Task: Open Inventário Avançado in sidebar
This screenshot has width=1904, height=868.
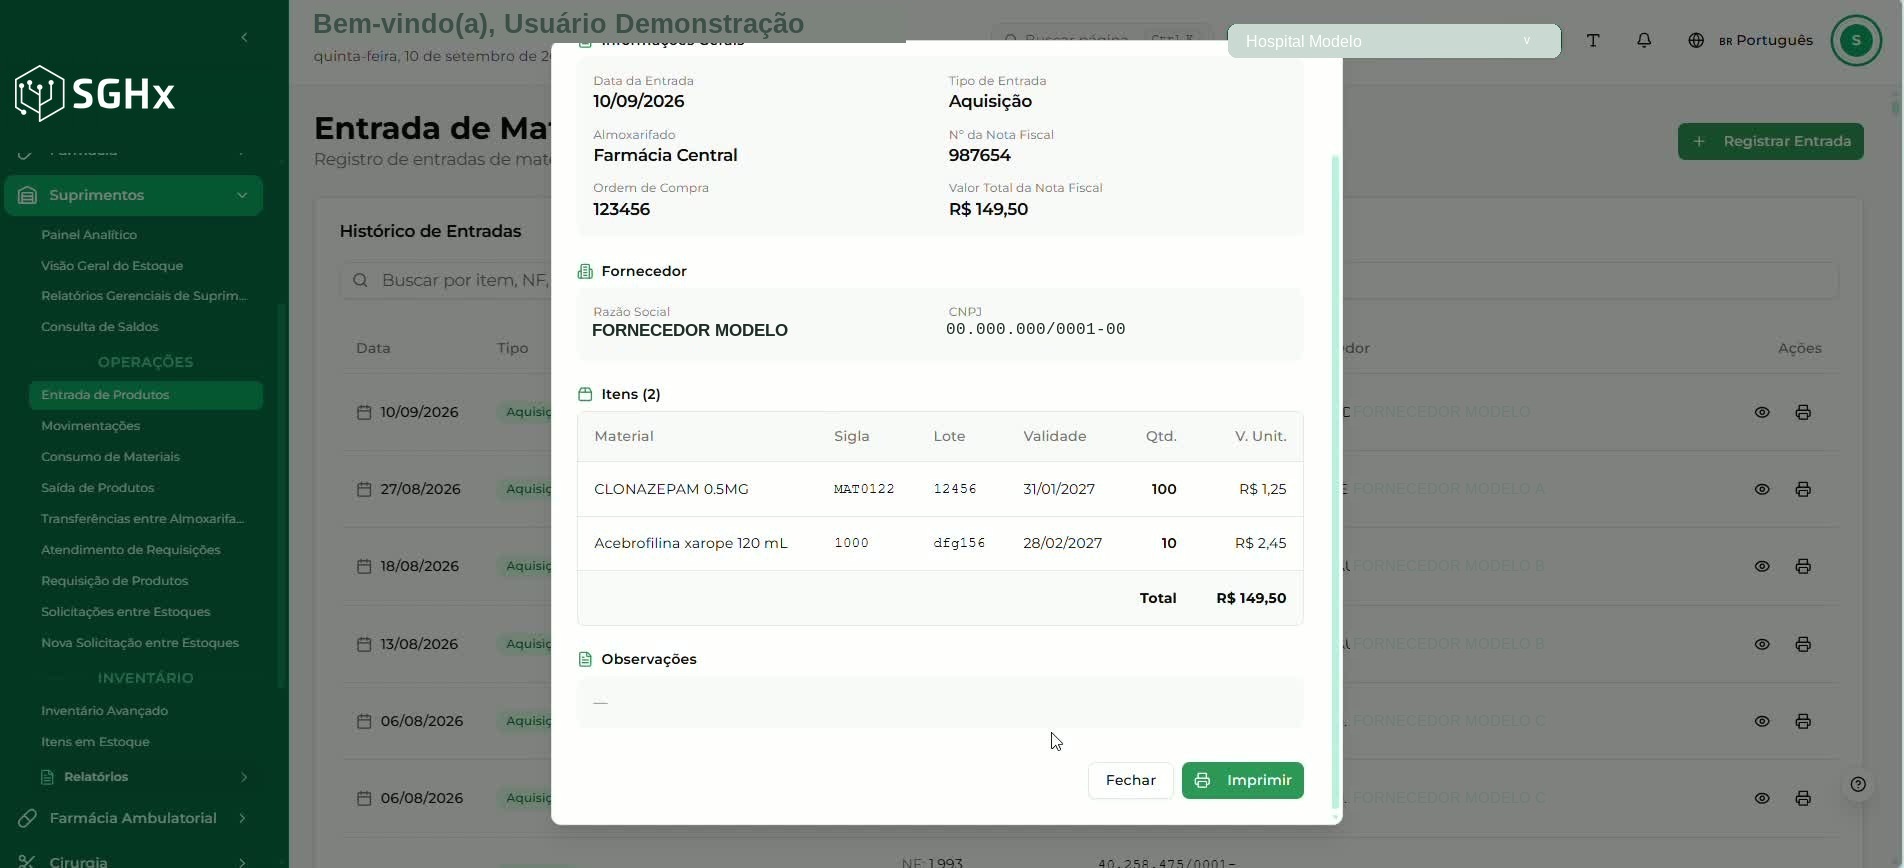Action: pyautogui.click(x=104, y=711)
